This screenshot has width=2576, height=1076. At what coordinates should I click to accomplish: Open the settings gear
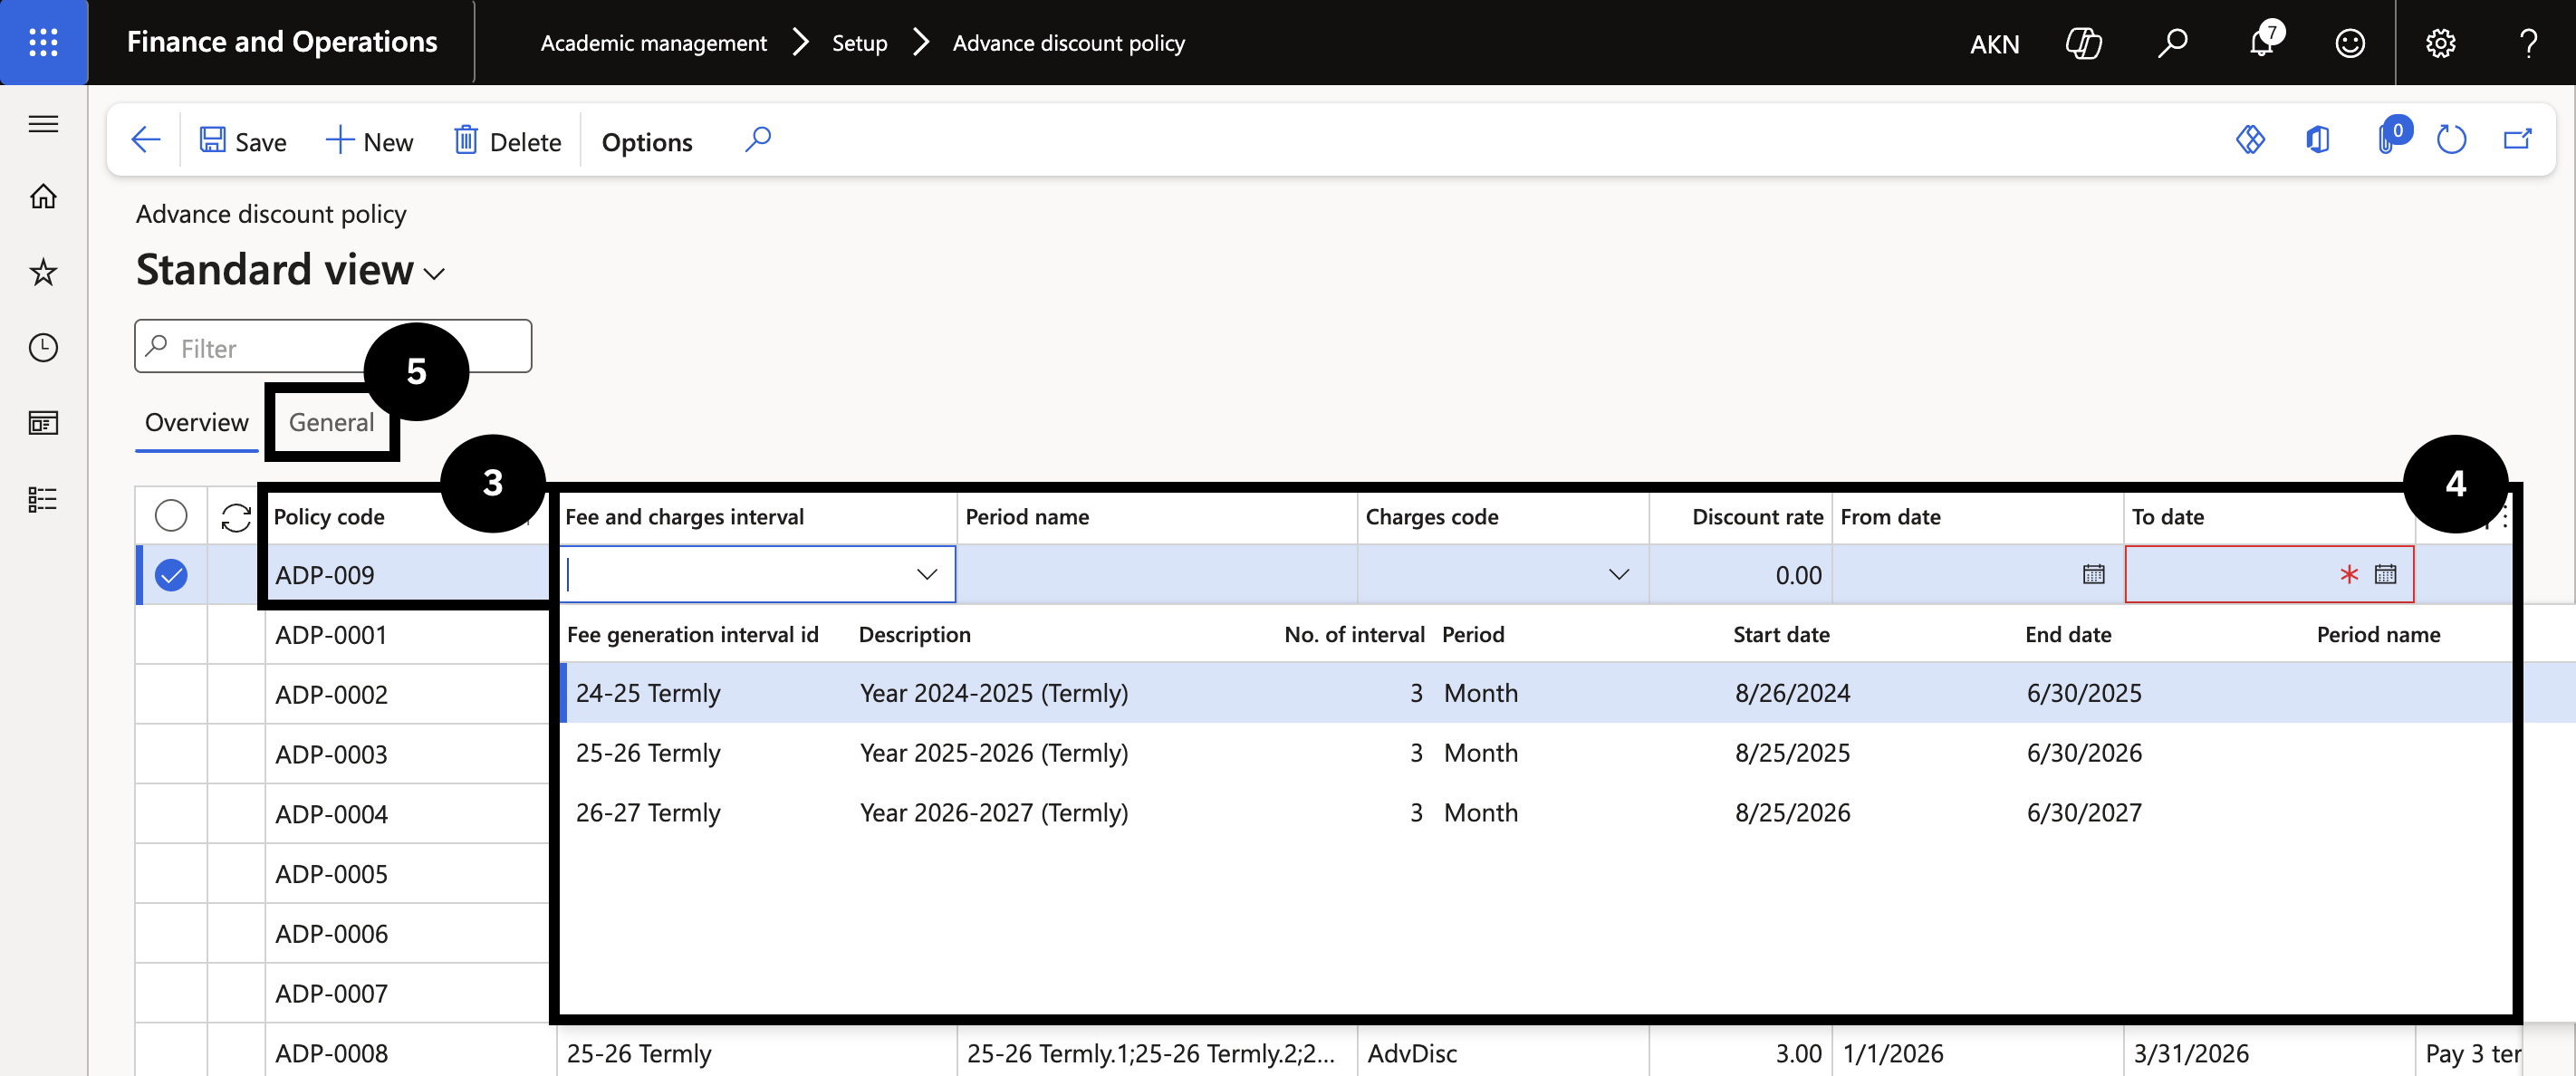(x=2440, y=43)
